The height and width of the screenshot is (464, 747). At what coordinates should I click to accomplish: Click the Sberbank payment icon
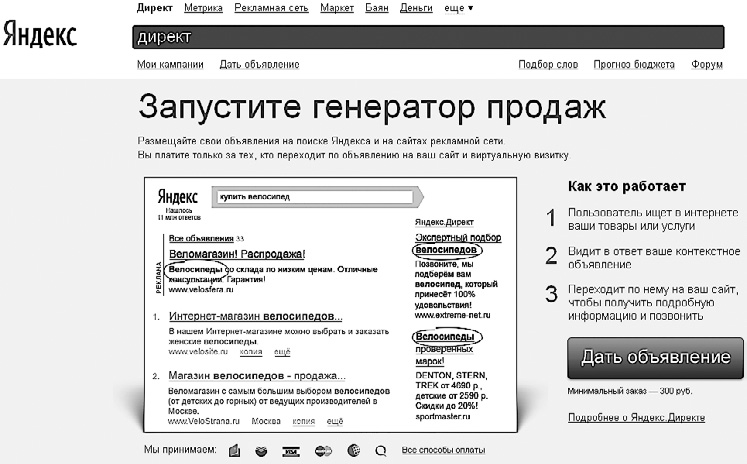(x=261, y=451)
